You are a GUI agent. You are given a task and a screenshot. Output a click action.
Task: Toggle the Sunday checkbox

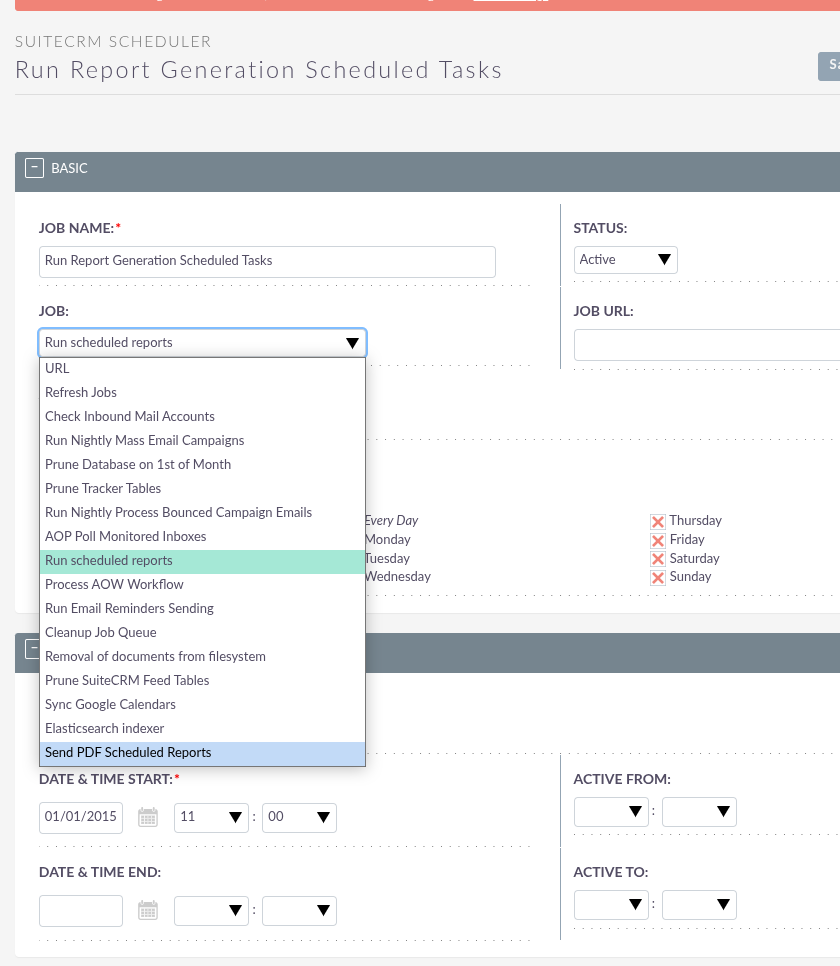point(658,577)
